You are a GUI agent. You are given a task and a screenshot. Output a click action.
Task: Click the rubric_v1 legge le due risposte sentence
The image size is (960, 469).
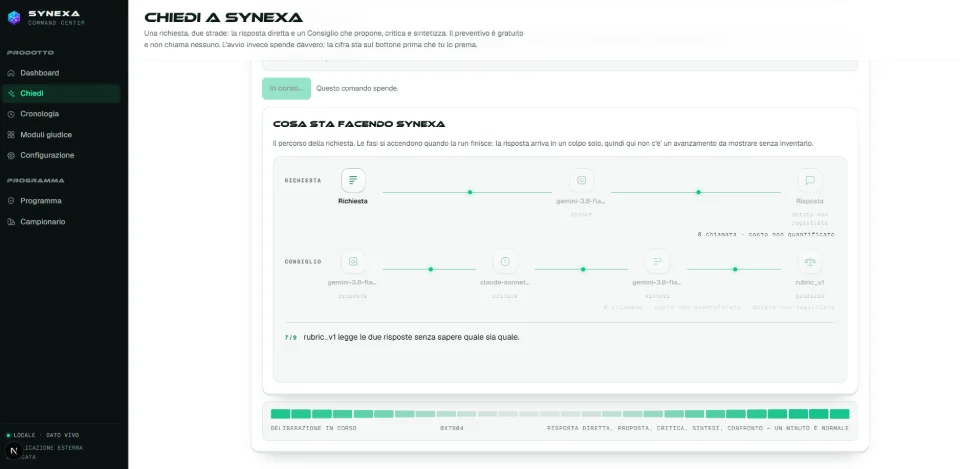click(411, 337)
